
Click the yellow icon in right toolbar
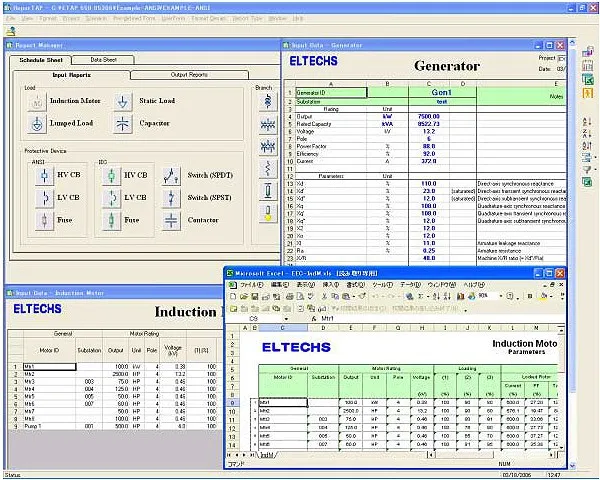click(587, 92)
